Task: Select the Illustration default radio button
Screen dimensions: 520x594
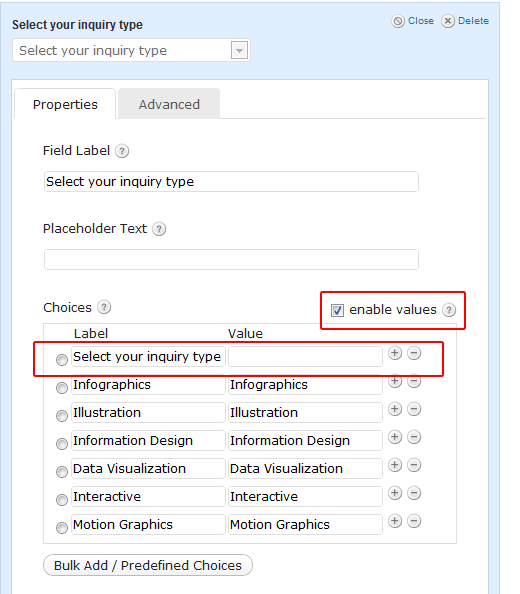Action: tap(62, 416)
